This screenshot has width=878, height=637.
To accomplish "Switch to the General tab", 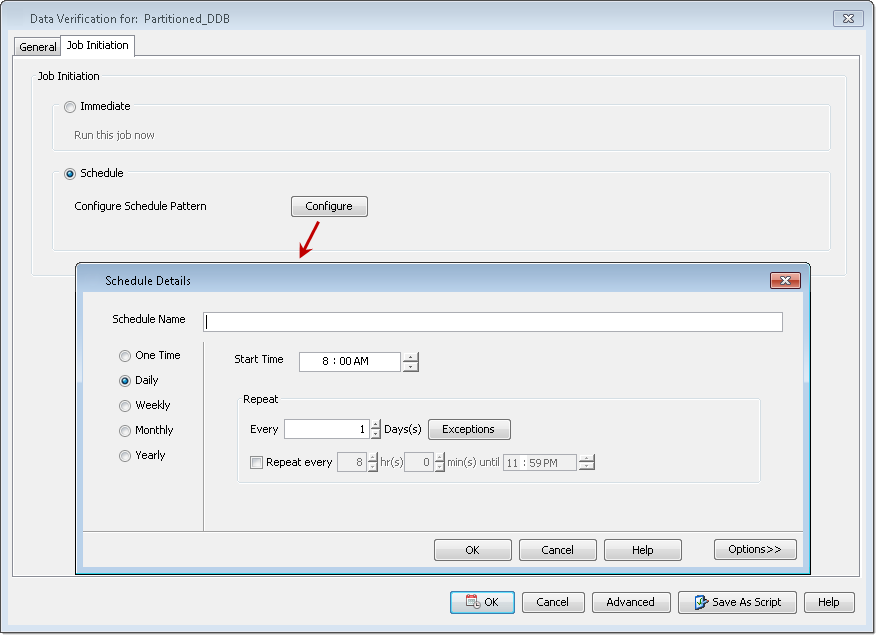I will 38,47.
